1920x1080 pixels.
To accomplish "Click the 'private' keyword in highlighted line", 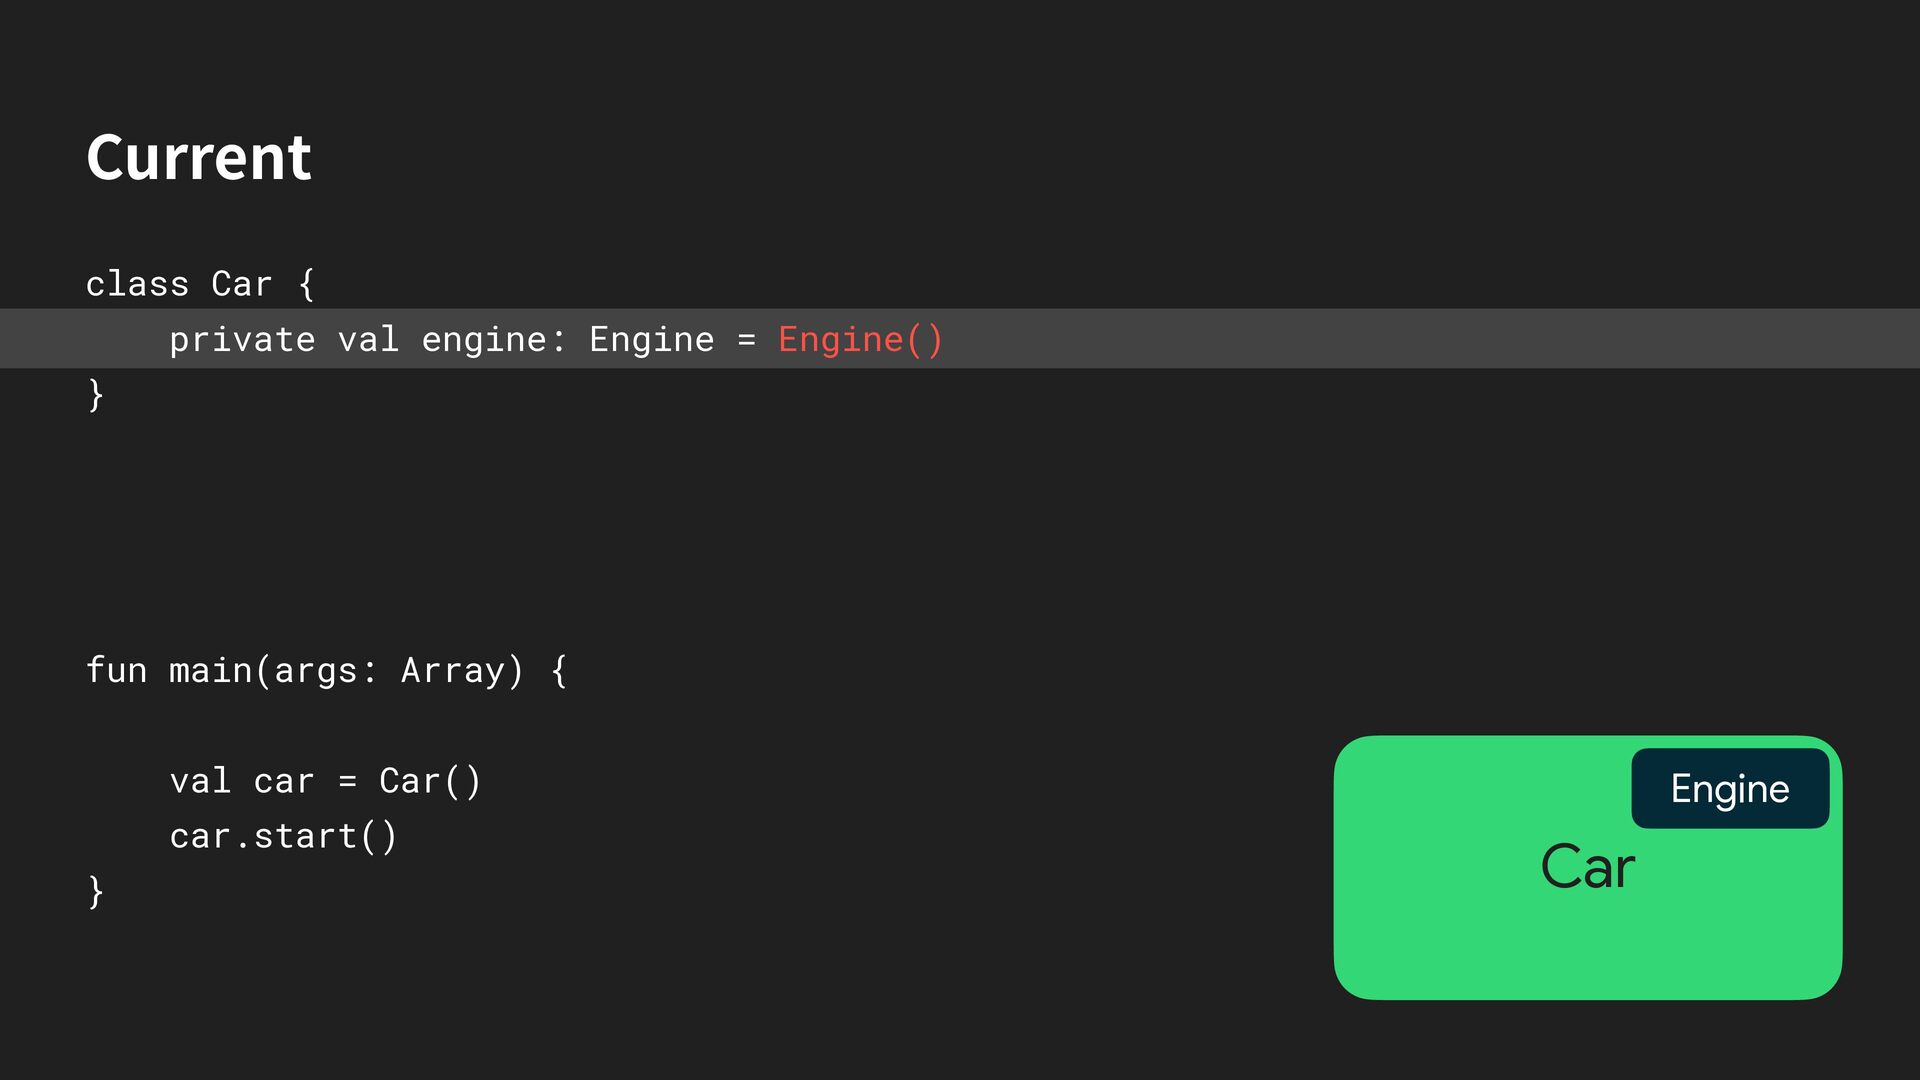I will click(x=242, y=340).
